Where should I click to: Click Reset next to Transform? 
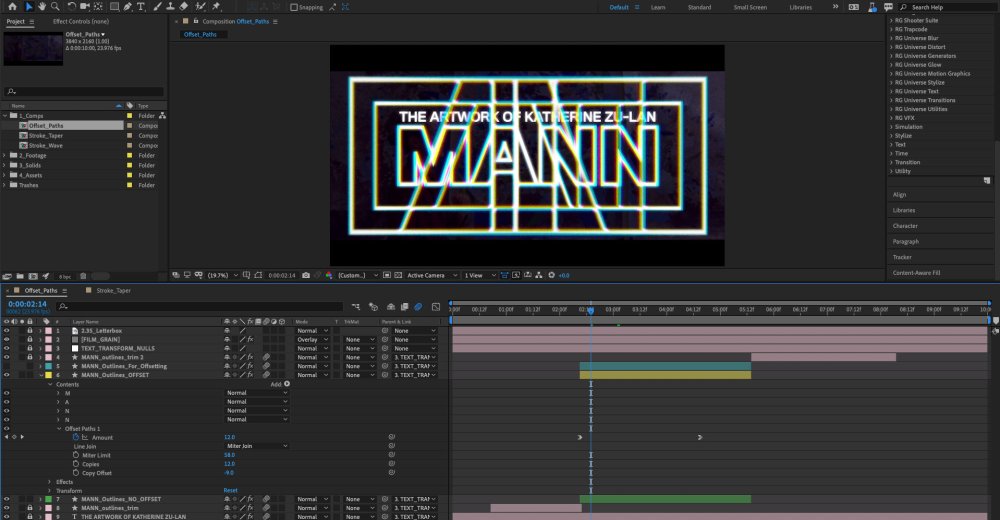(230, 491)
